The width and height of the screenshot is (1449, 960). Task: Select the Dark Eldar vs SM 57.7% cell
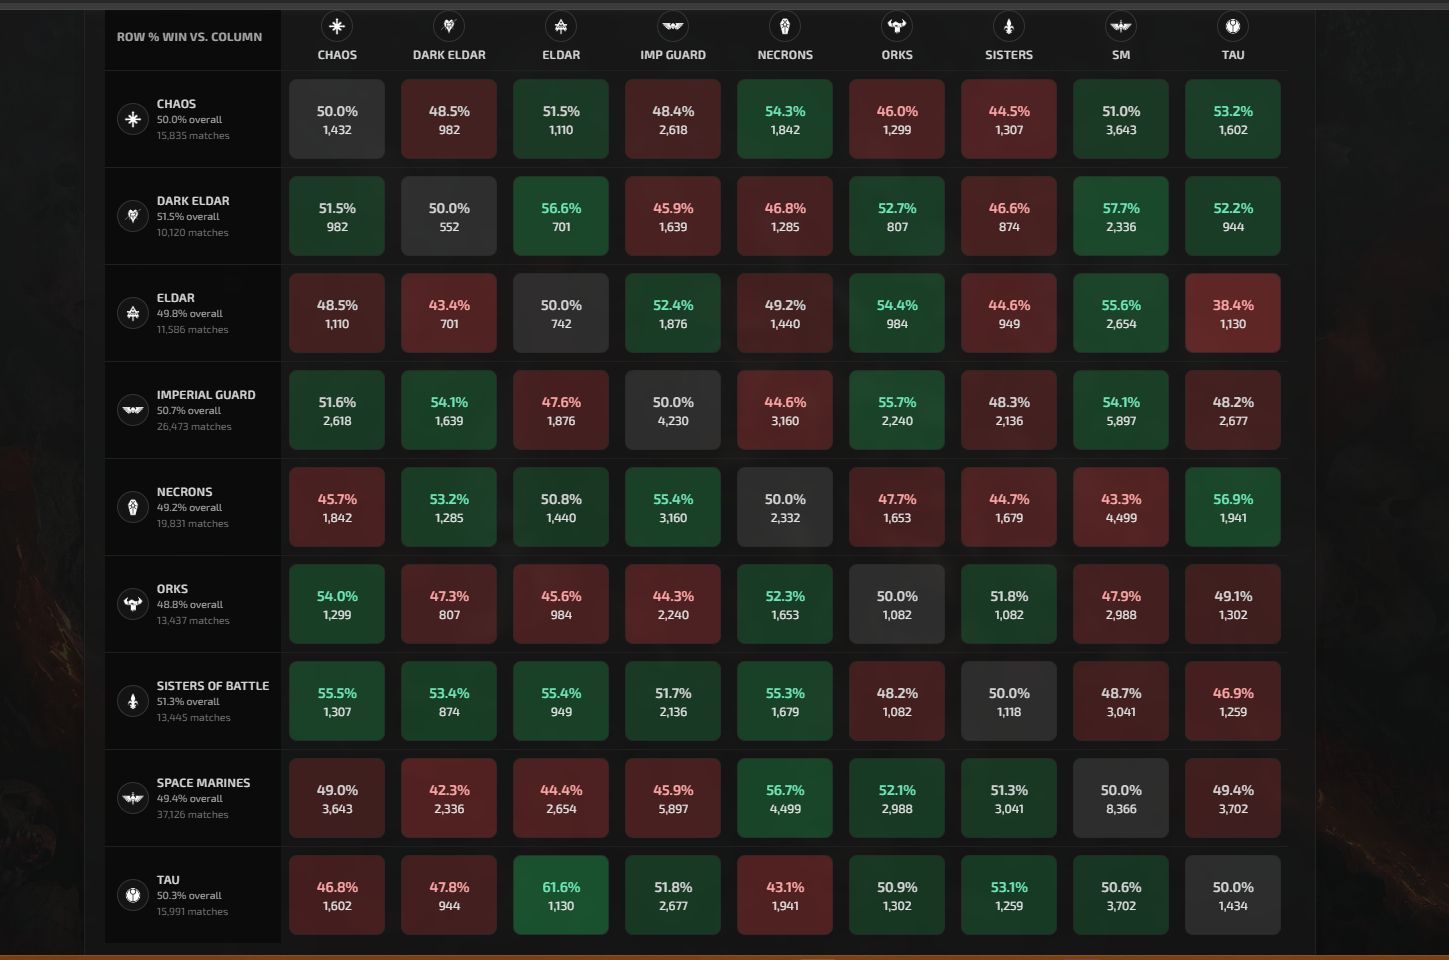(x=1121, y=216)
